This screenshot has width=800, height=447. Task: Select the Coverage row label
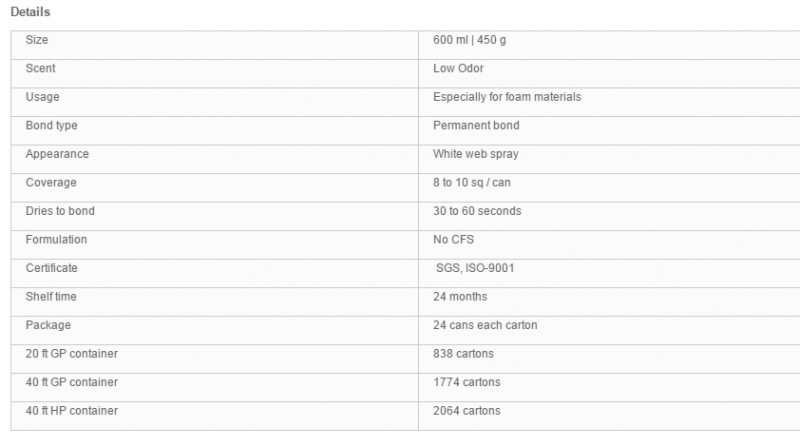pyautogui.click(x=51, y=183)
